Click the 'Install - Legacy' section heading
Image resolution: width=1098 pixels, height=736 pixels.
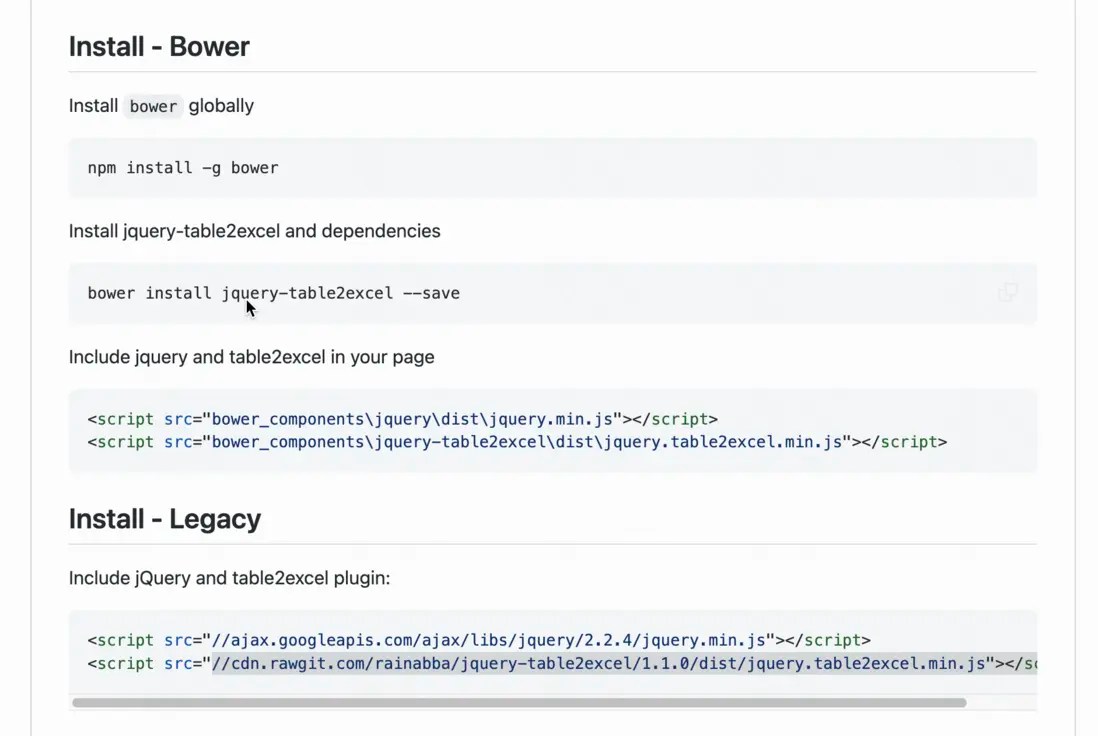click(164, 518)
